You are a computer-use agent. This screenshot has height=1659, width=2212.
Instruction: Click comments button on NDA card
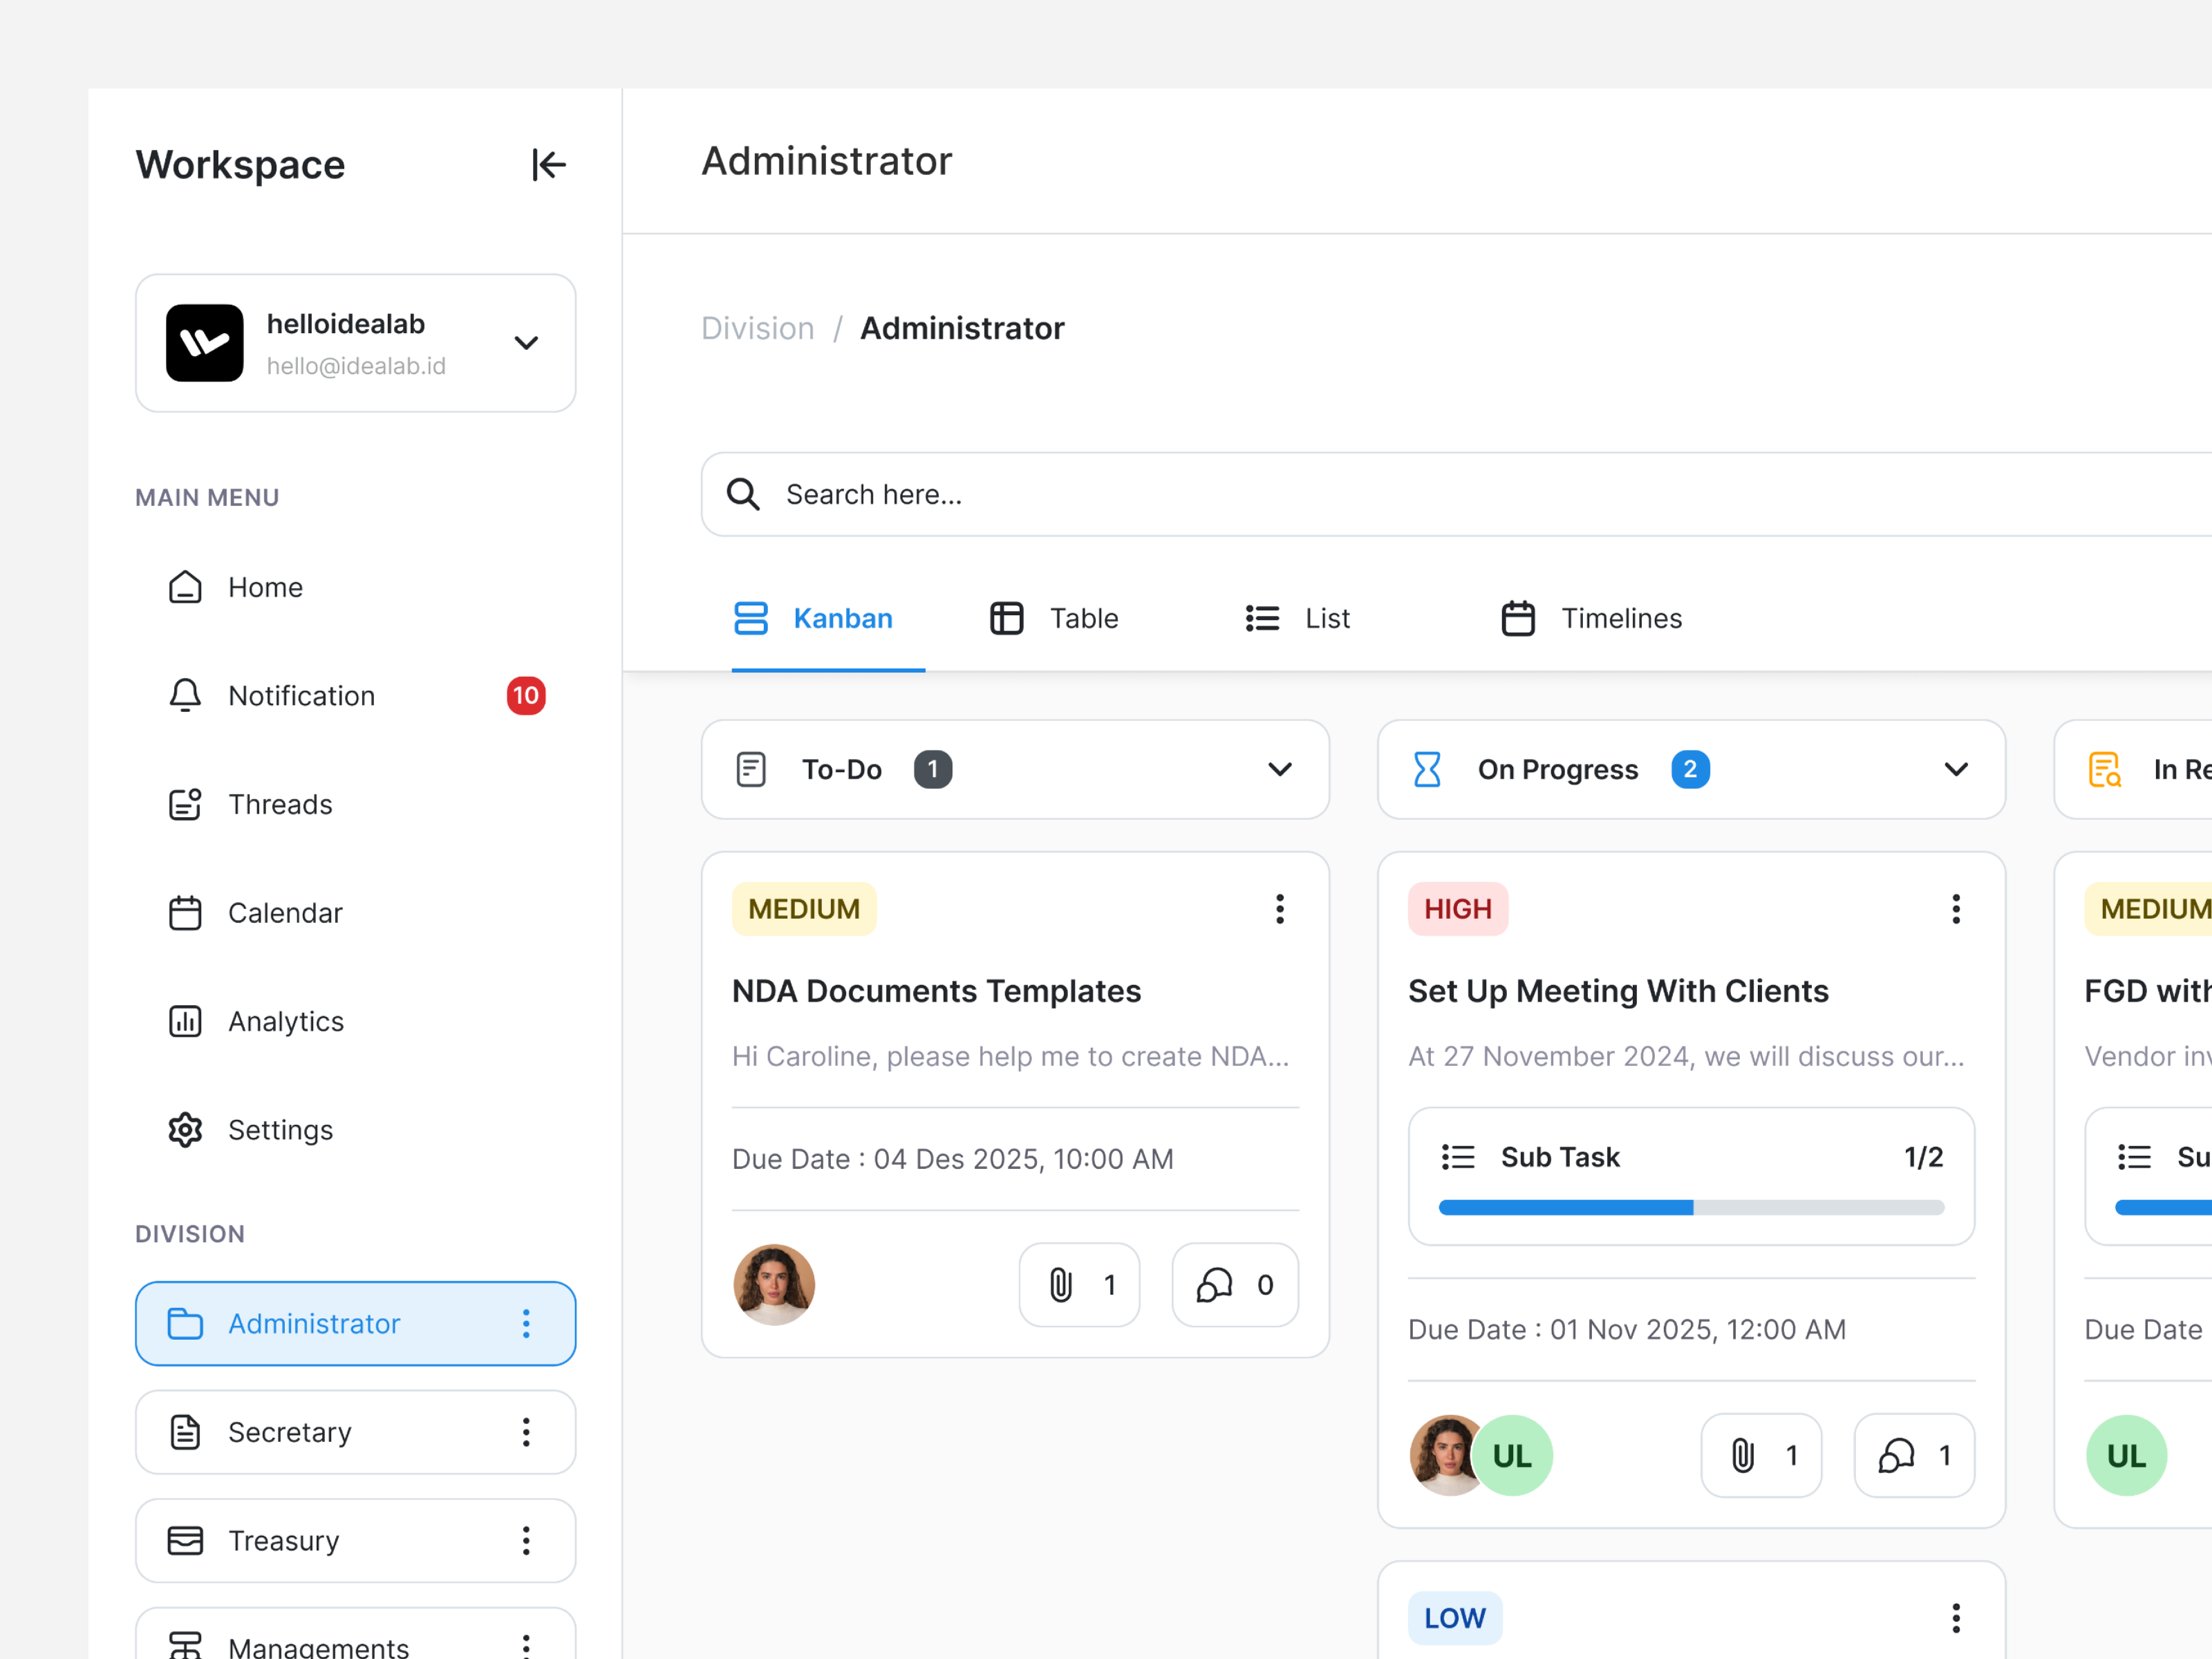coord(1235,1285)
